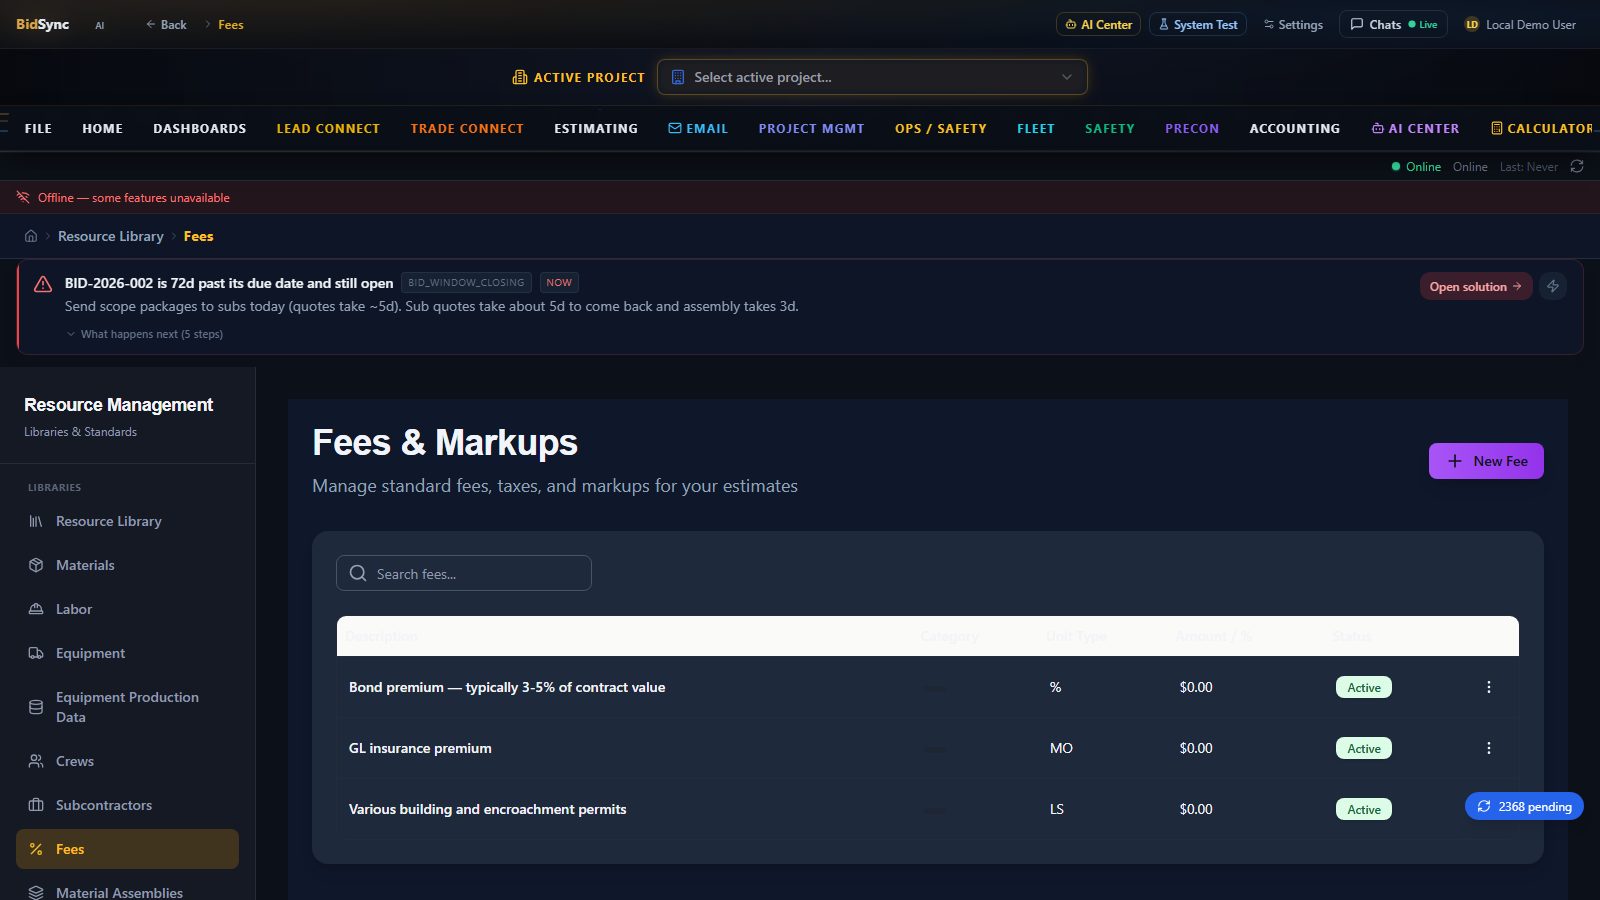The image size is (1600, 900).
Task: Open three-dot menu for Bond premium row
Action: [x=1489, y=687]
